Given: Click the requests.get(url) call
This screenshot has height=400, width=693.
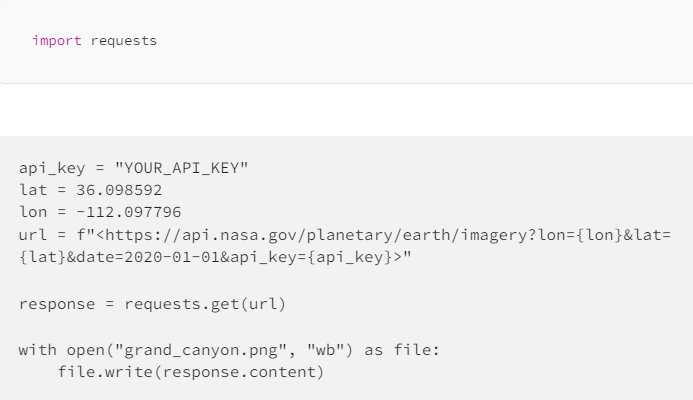Looking at the screenshot, I should pyautogui.click(x=205, y=305).
